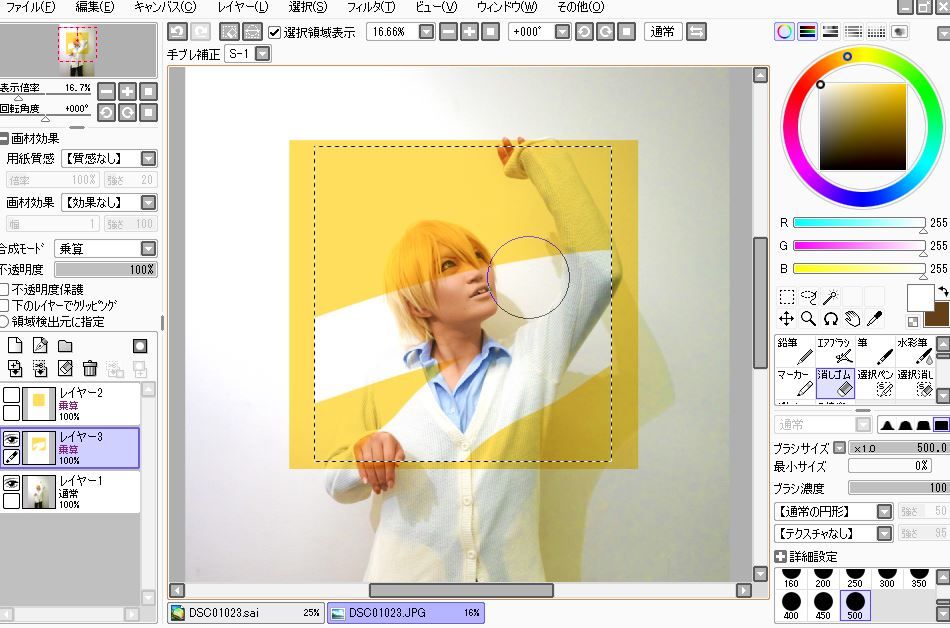Screen dimensions: 950x628
Task: Choose the rectangular selection tool
Action: click(x=786, y=297)
